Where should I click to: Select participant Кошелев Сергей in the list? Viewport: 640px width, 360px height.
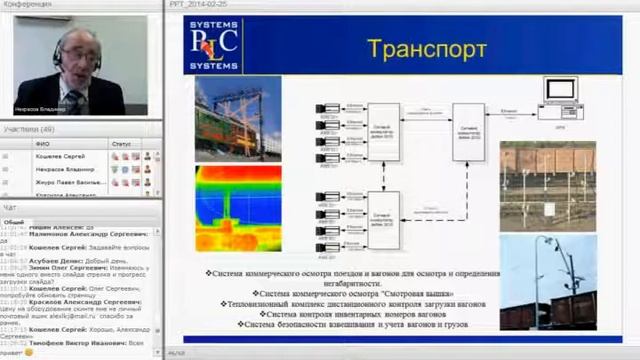(60, 156)
